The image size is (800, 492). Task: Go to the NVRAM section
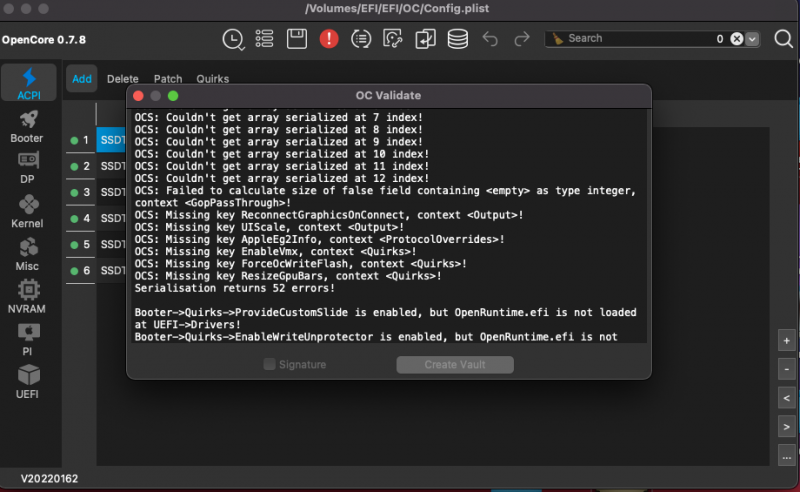[x=27, y=297]
